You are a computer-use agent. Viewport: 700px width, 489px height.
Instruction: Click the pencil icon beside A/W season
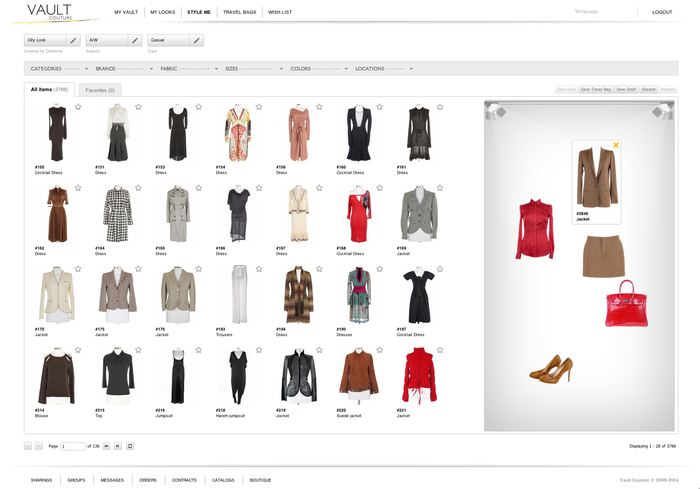134,41
